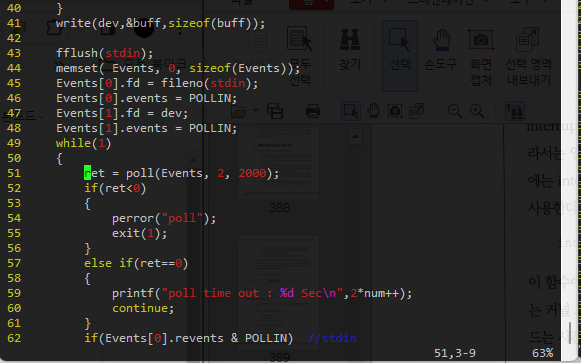The height and width of the screenshot is (363, 581).
Task: Click 'if(Events[0].revents & POLLIN)' on line 62
Action: [x=188, y=338]
